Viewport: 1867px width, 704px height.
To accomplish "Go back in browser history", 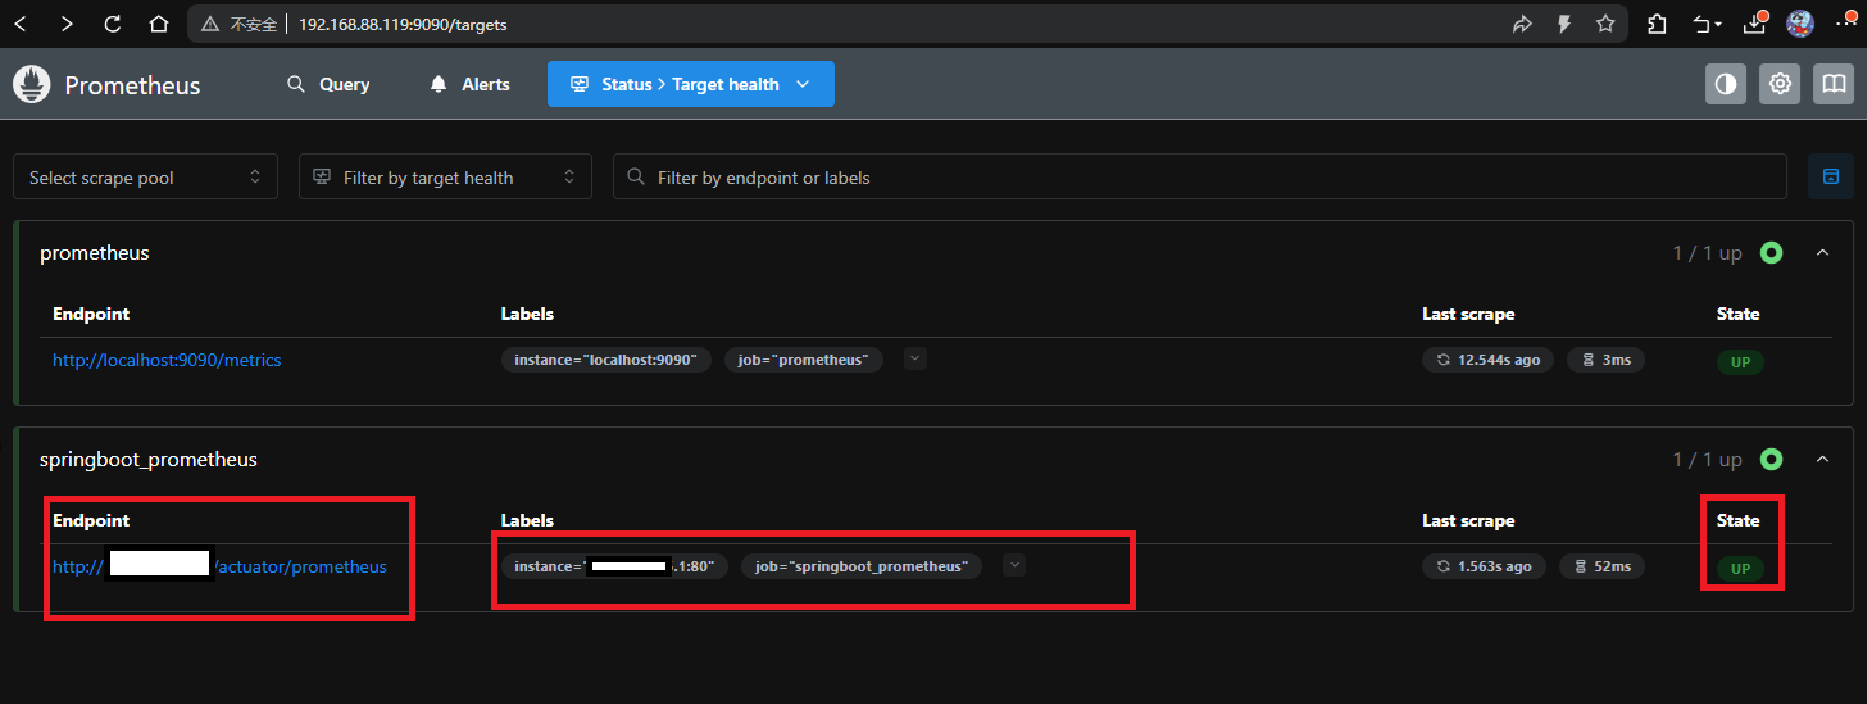I will pyautogui.click(x=20, y=23).
